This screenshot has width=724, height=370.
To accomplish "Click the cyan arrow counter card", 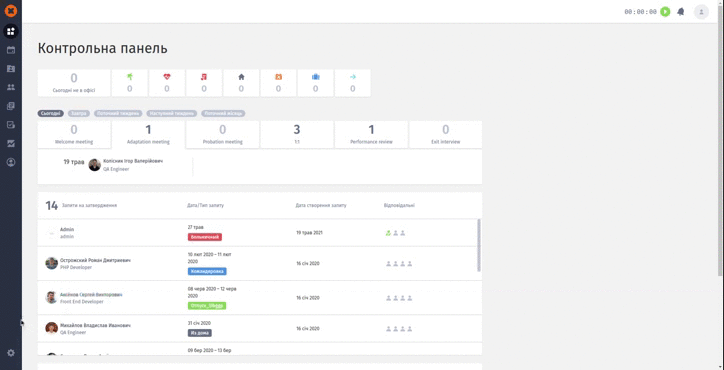I will point(353,83).
